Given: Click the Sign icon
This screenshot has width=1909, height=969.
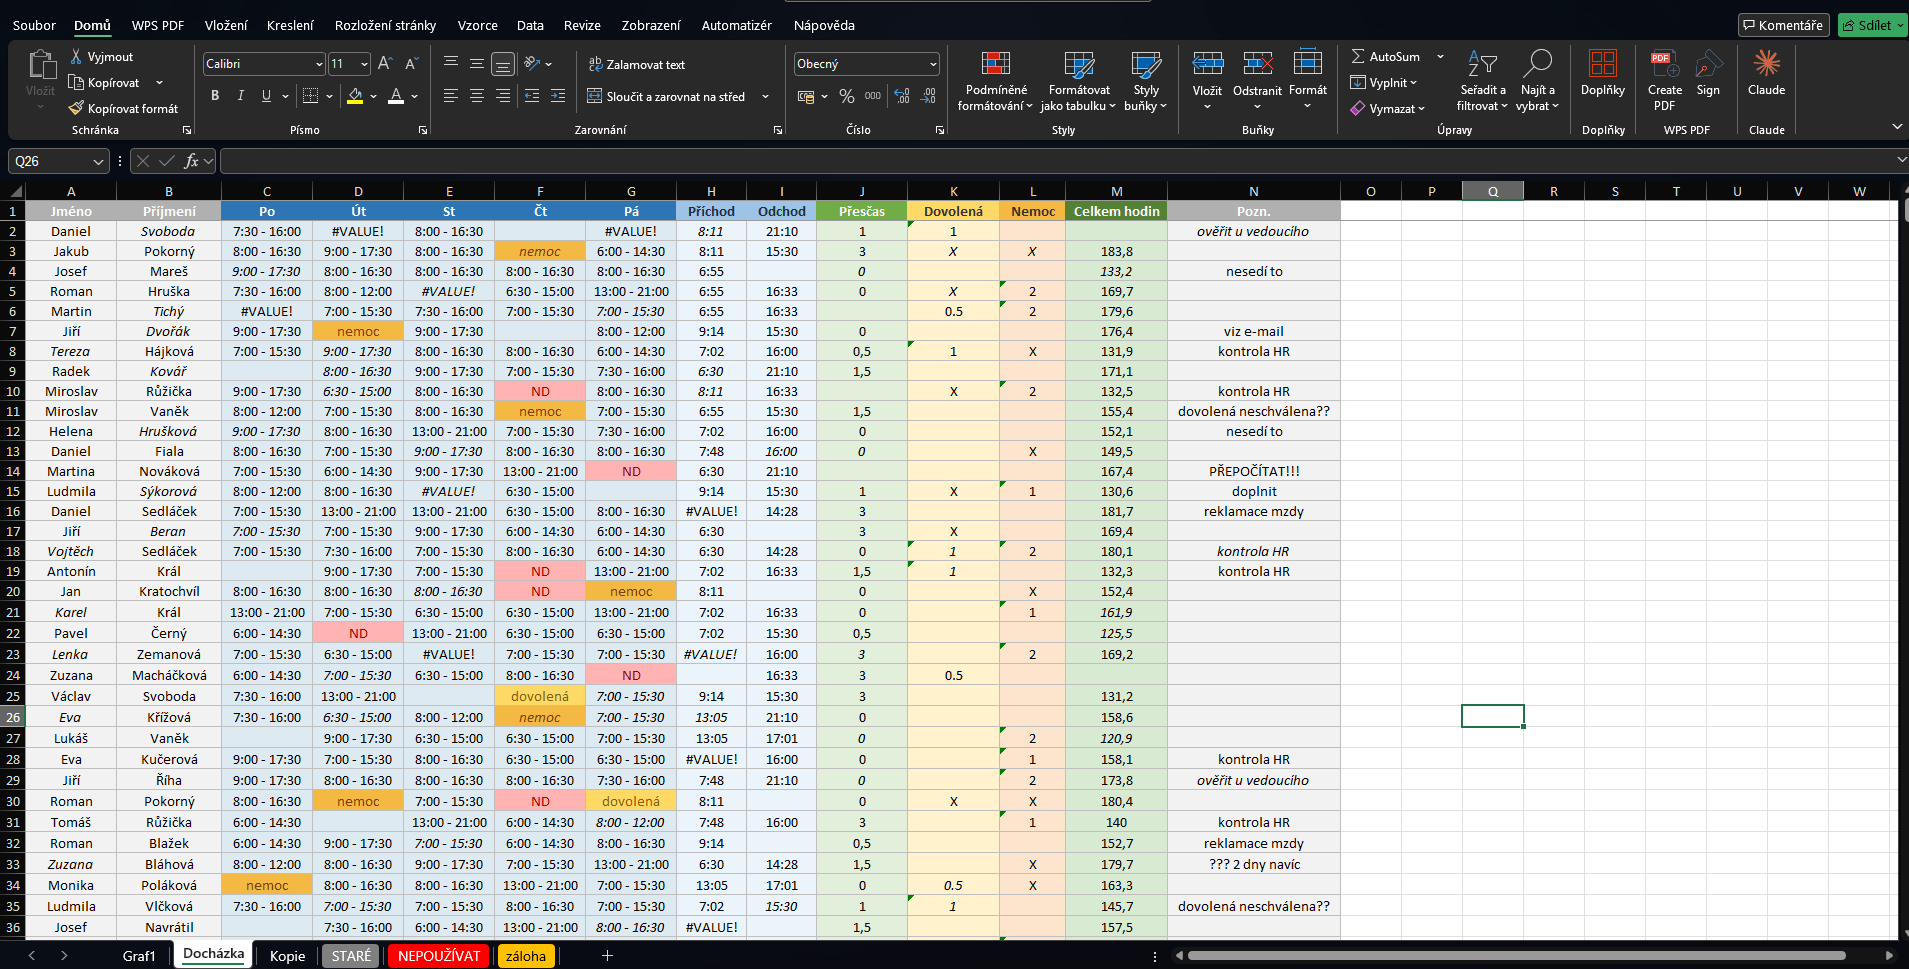Looking at the screenshot, I should coord(1708,64).
